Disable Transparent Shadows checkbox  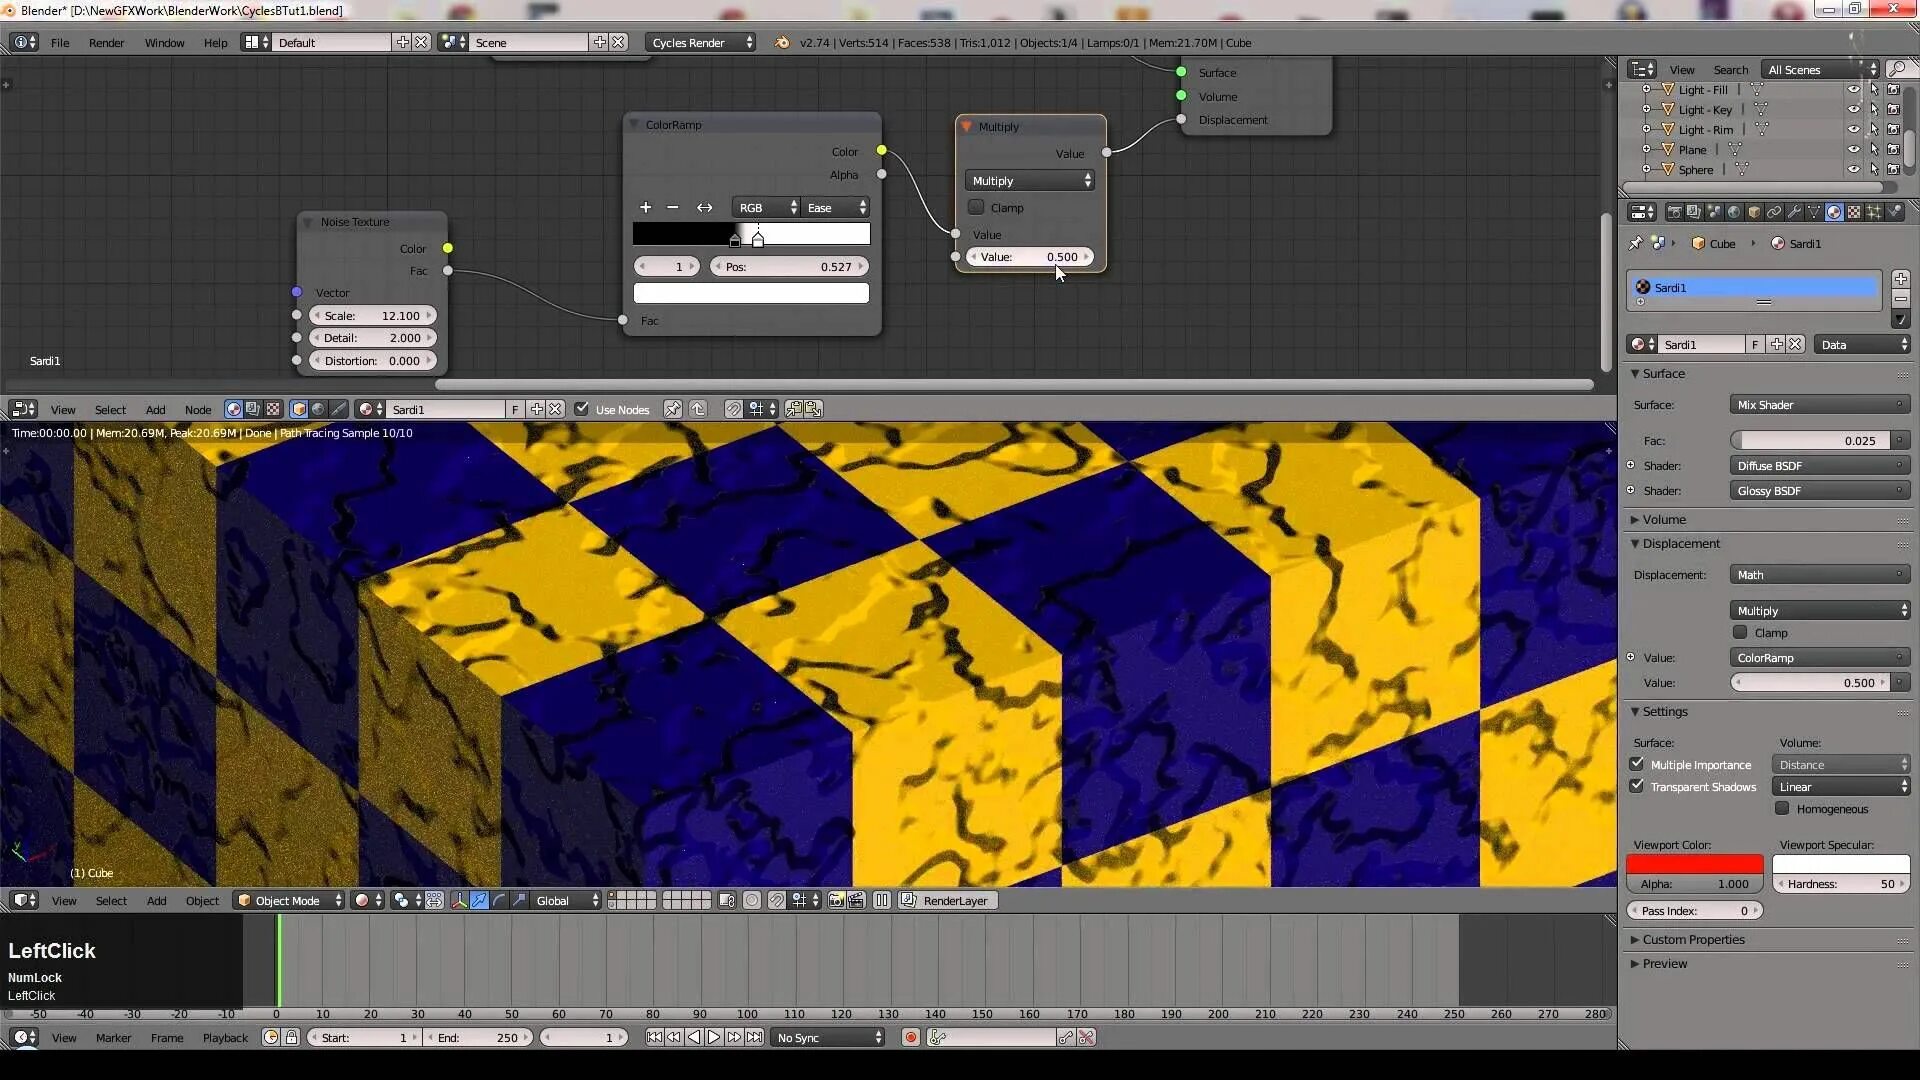click(x=1637, y=786)
